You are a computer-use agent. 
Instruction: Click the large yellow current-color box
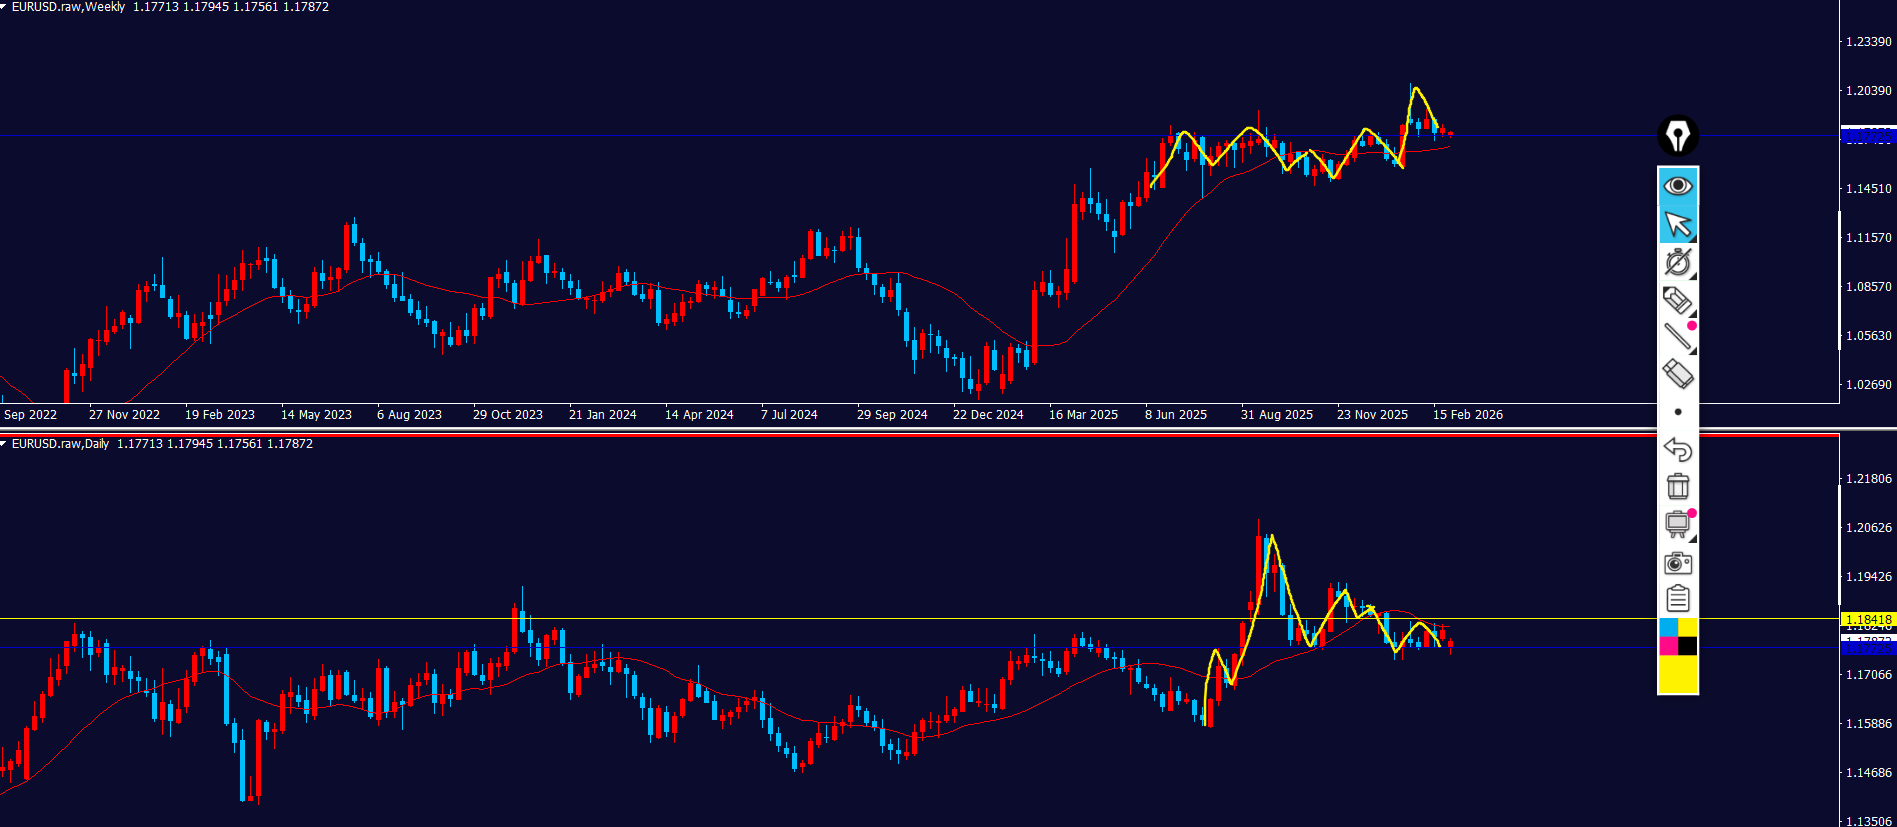pyautogui.click(x=1677, y=674)
